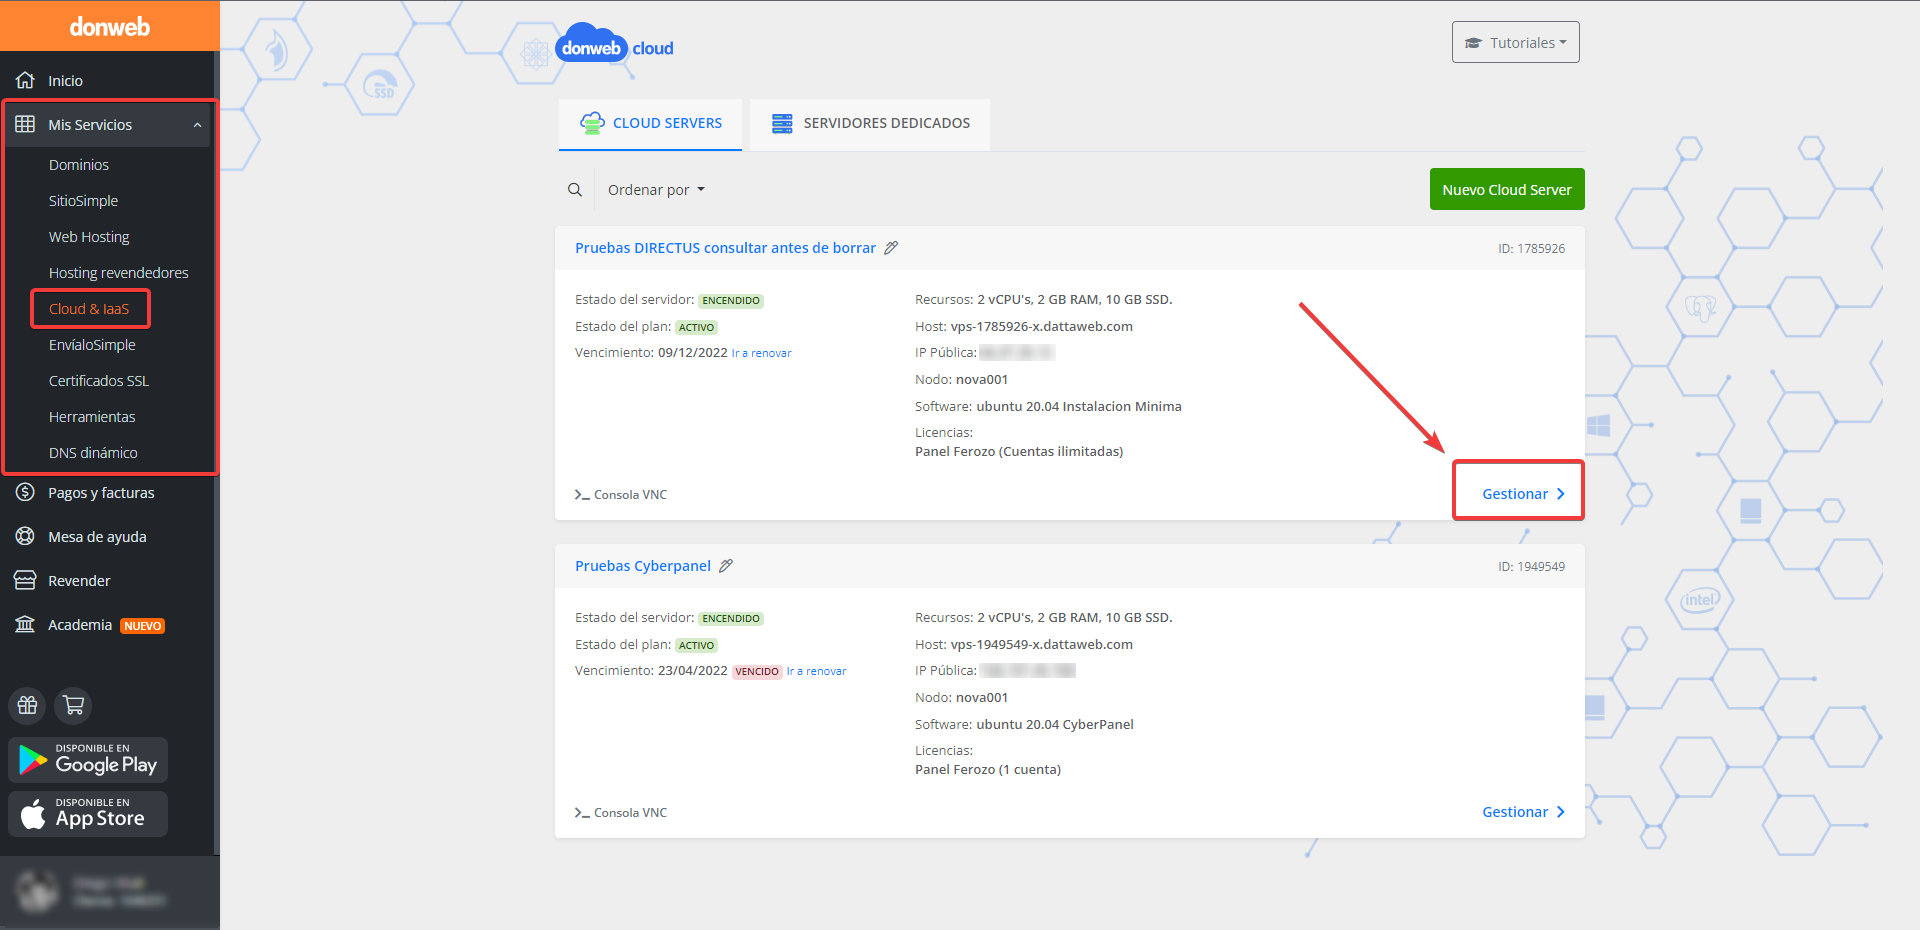The width and height of the screenshot is (1920, 930).
Task: Edit name pencil for Pruebas DIRECTUS
Action: point(891,248)
